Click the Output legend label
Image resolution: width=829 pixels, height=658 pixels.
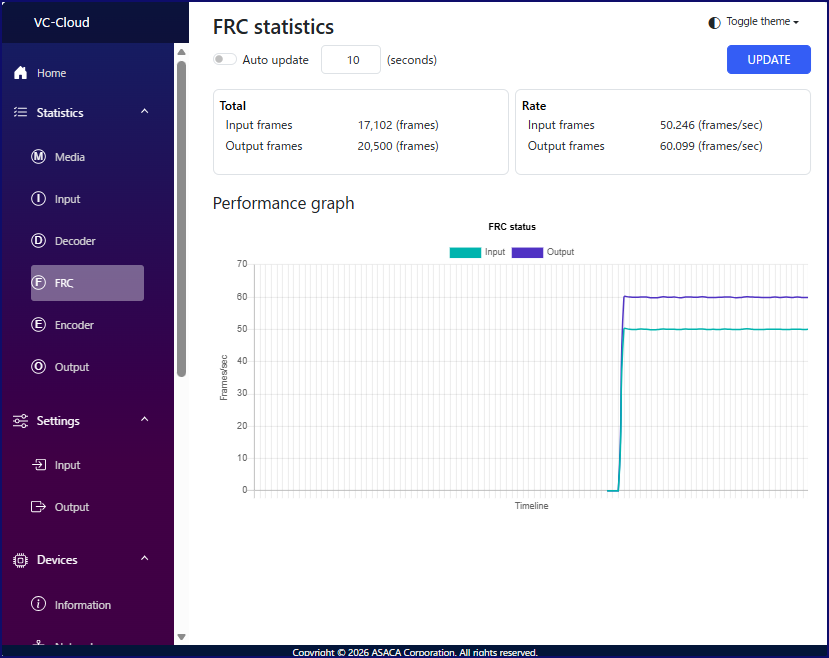(x=560, y=252)
